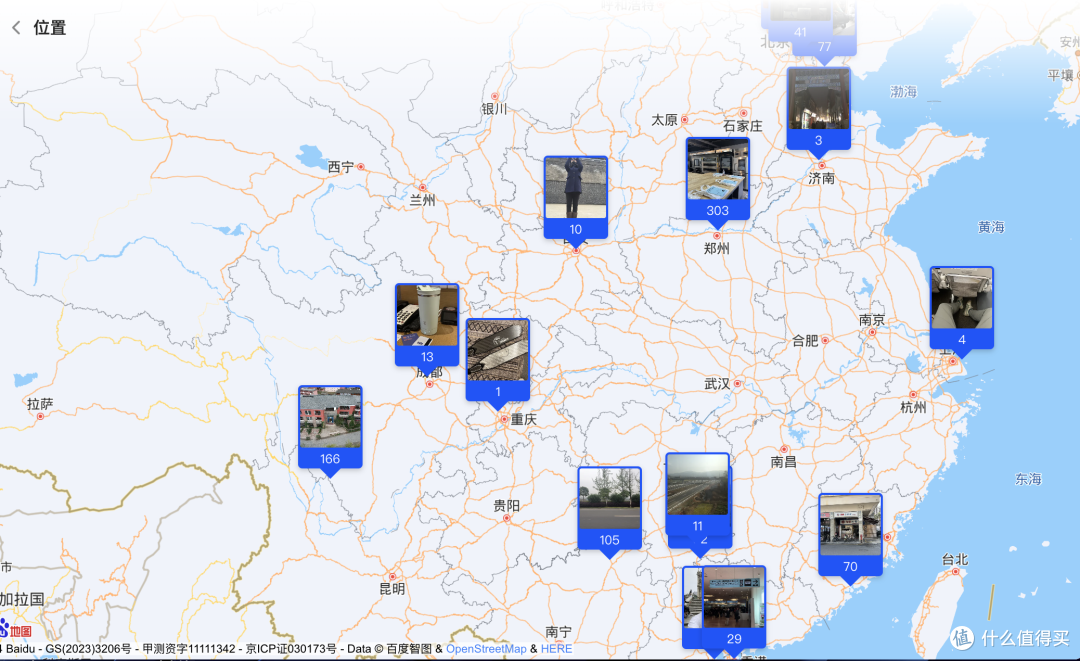Click the 银川 city label
The width and height of the screenshot is (1080, 661).
point(494,109)
